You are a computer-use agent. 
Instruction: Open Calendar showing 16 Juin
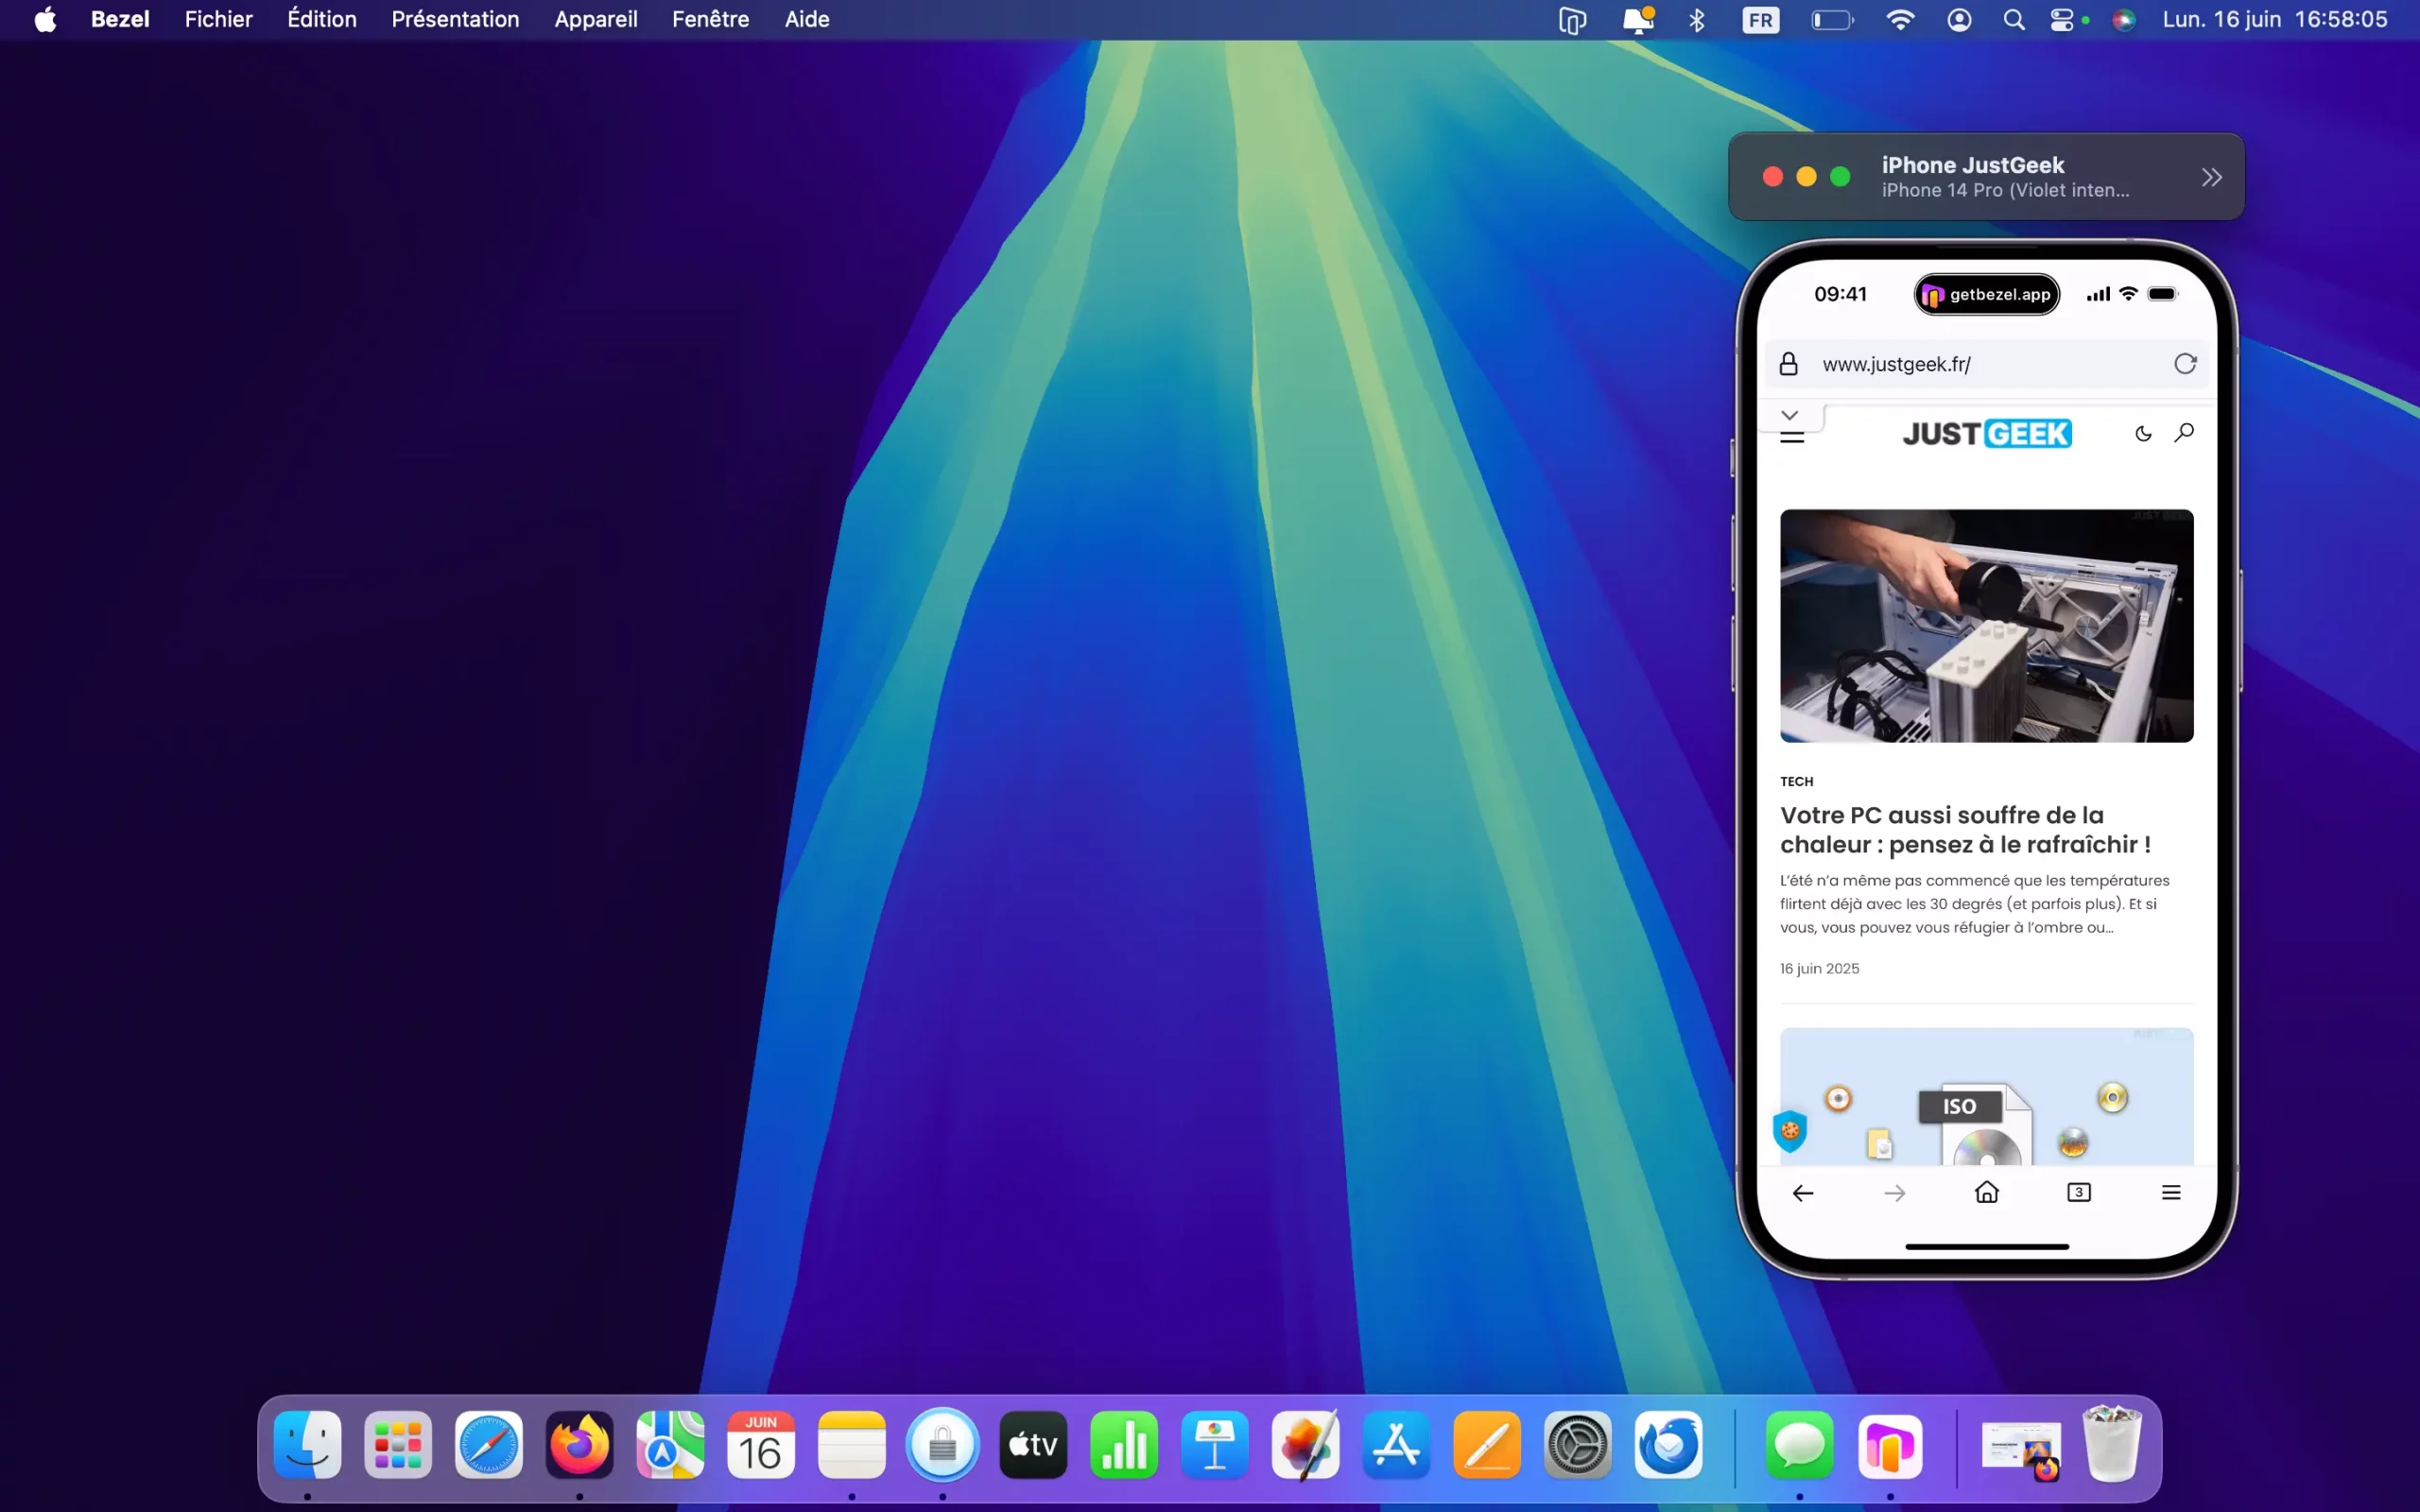(761, 1445)
